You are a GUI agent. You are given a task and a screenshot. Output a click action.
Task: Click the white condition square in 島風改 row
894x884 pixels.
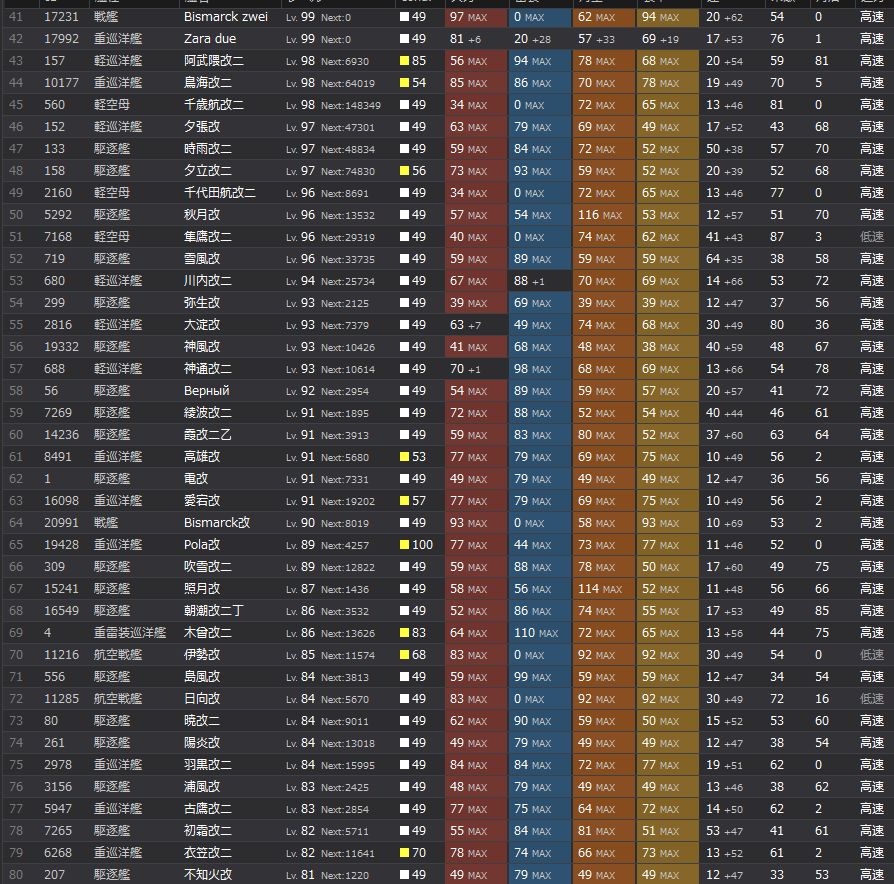click(x=404, y=676)
